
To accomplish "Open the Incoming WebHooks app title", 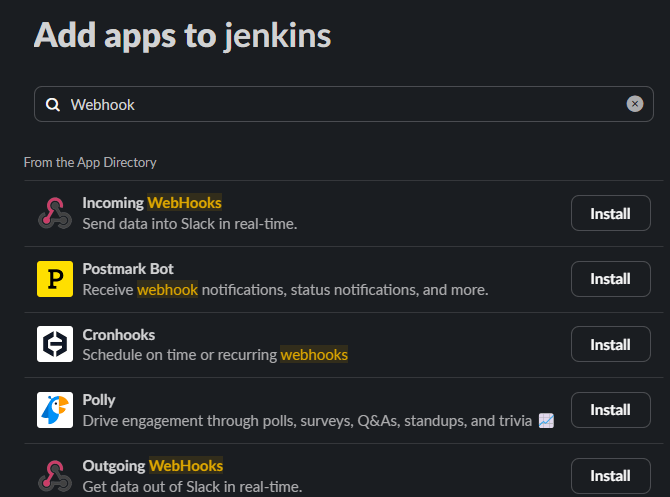I will pyautogui.click(x=152, y=202).
